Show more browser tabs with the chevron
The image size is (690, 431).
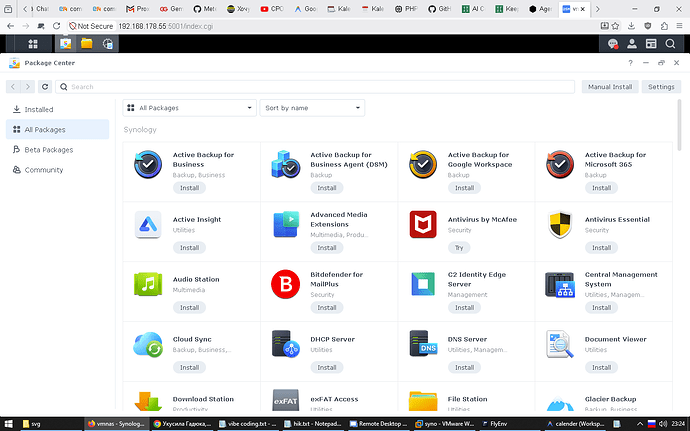pos(597,9)
